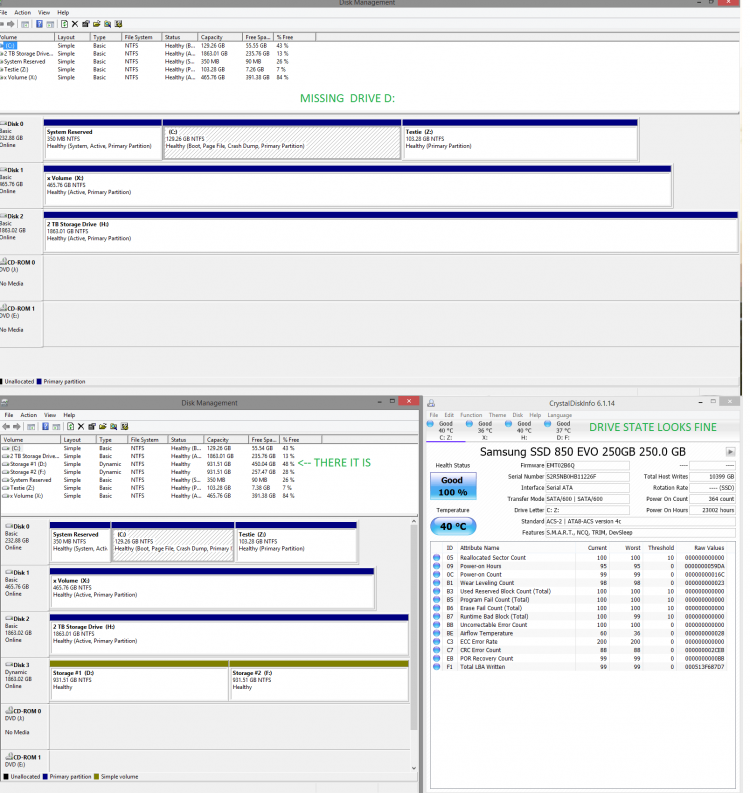Click Explore magnifier icon in lower Disk Management toolbar
The height and width of the screenshot is (793, 750).
tap(113, 426)
